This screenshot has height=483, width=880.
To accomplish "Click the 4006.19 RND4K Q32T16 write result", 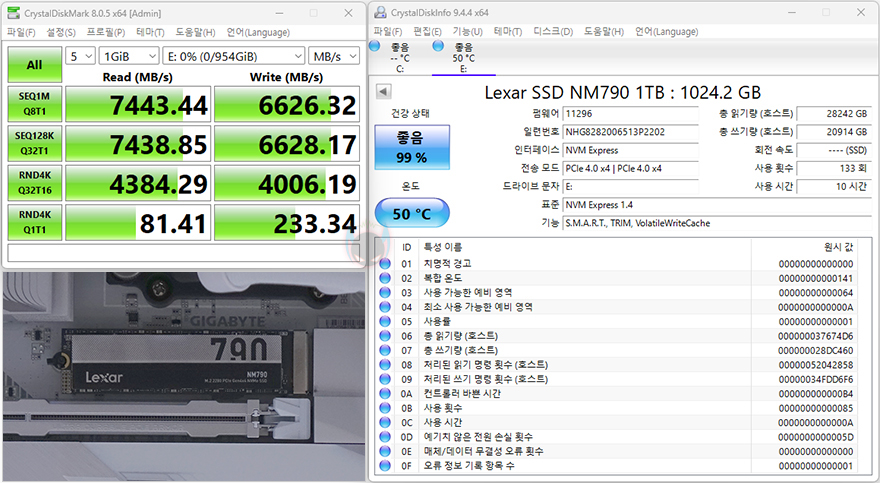I will pos(287,183).
